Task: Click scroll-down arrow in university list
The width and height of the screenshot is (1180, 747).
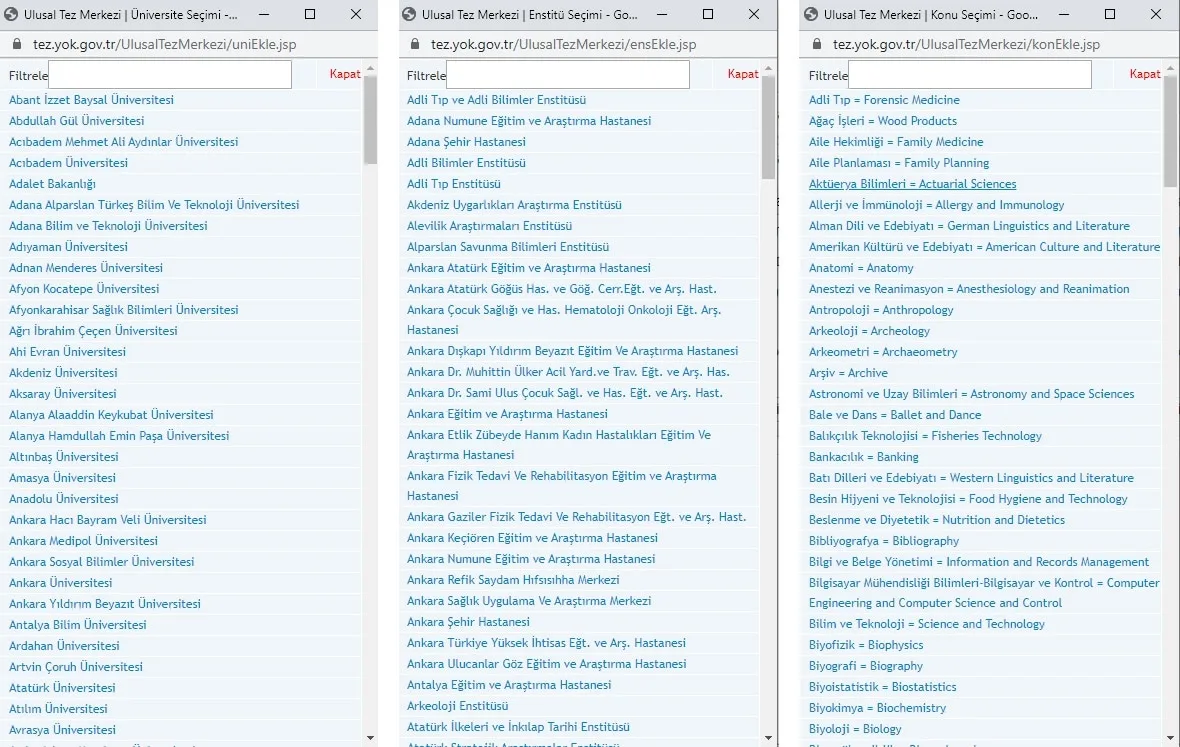Action: point(370,738)
